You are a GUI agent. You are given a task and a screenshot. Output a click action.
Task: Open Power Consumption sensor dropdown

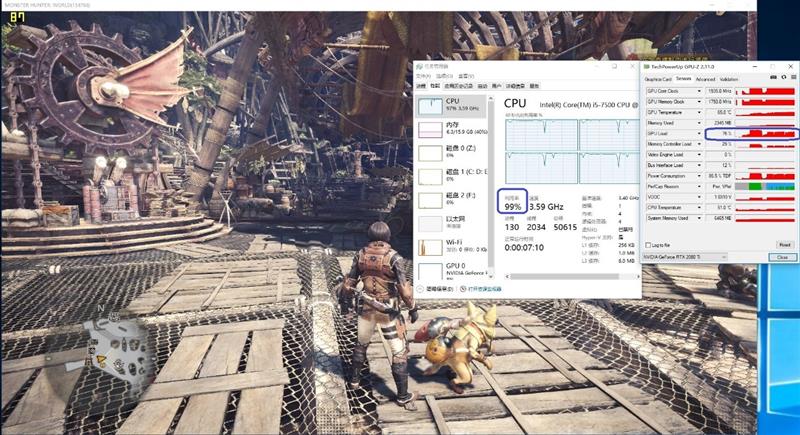[x=699, y=176]
